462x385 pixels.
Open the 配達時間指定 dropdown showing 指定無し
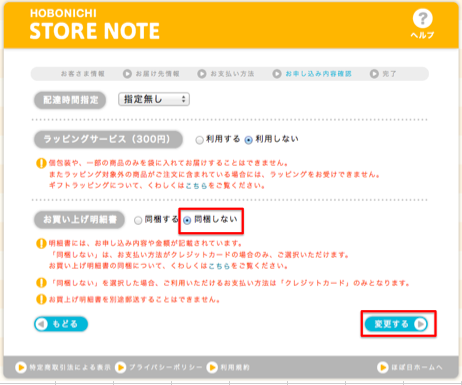point(154,99)
